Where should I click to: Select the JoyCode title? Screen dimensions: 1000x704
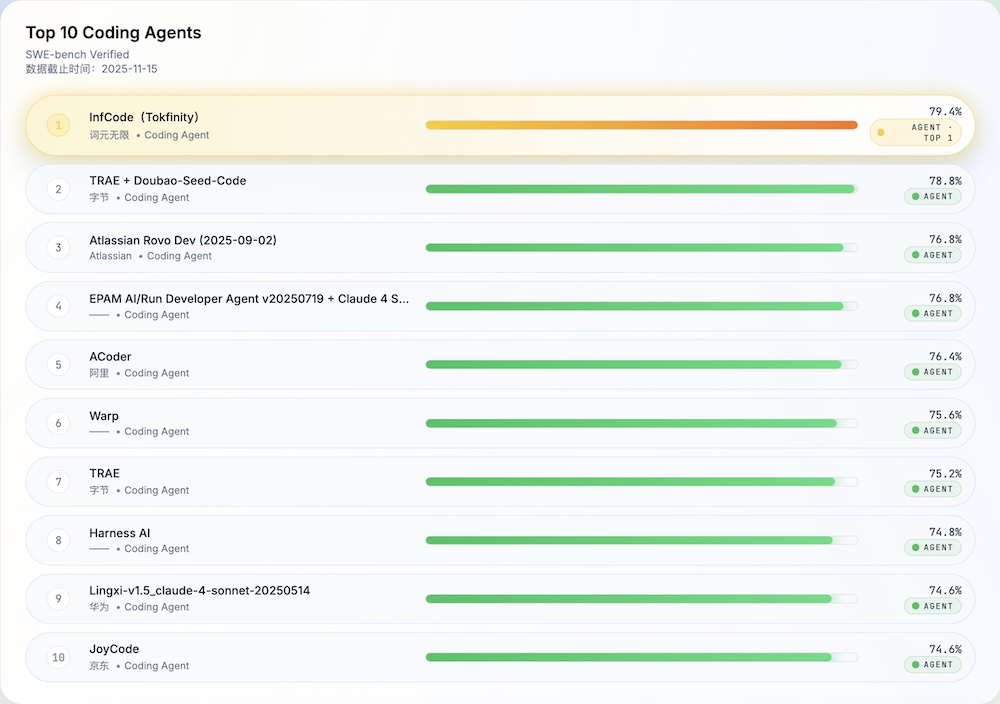point(114,649)
